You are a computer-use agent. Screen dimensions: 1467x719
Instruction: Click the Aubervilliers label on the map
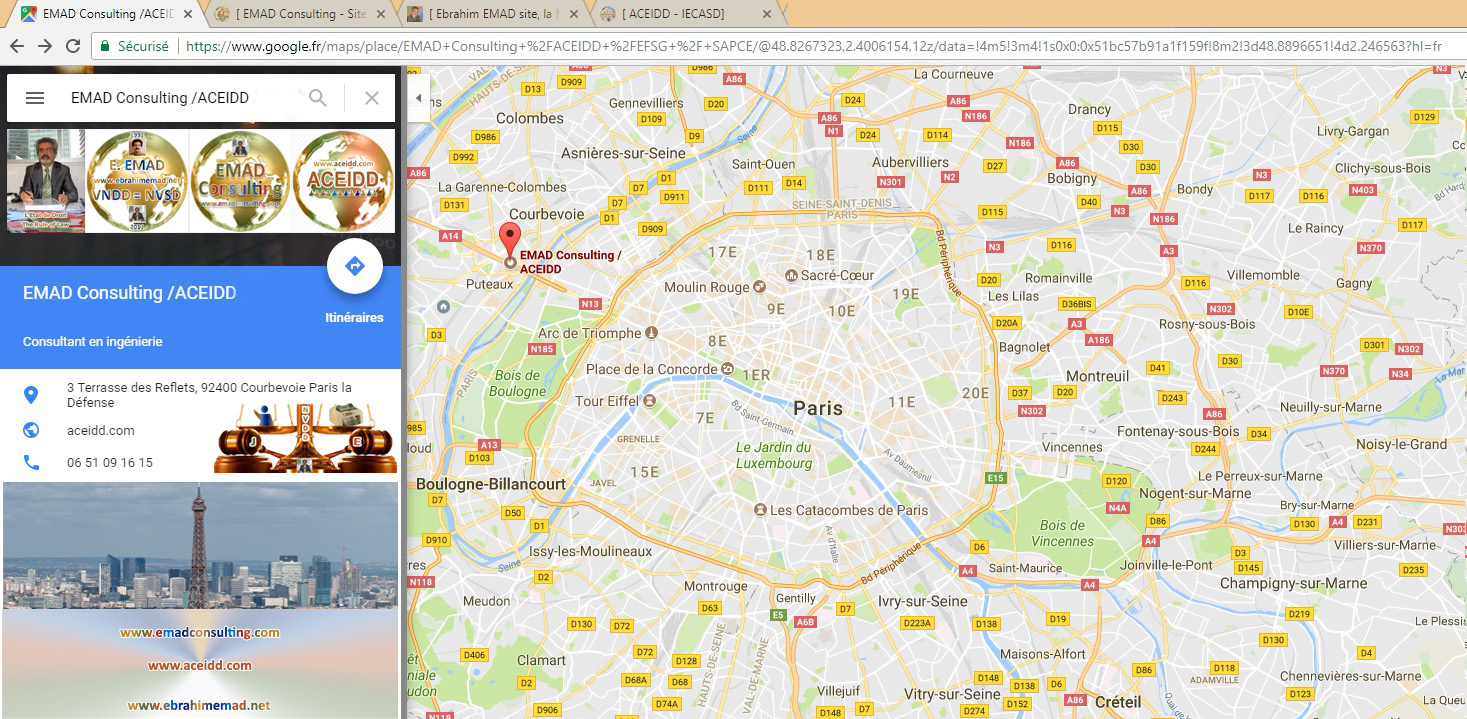(x=911, y=162)
